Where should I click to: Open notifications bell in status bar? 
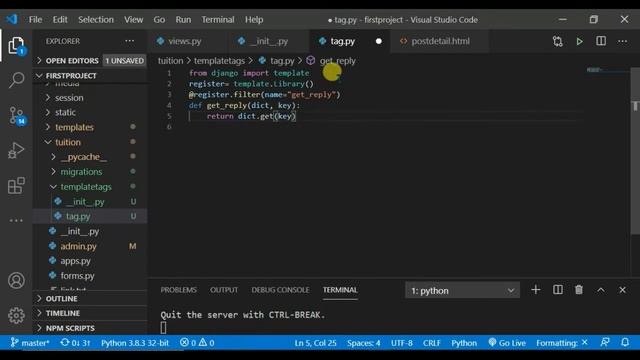pos(625,342)
